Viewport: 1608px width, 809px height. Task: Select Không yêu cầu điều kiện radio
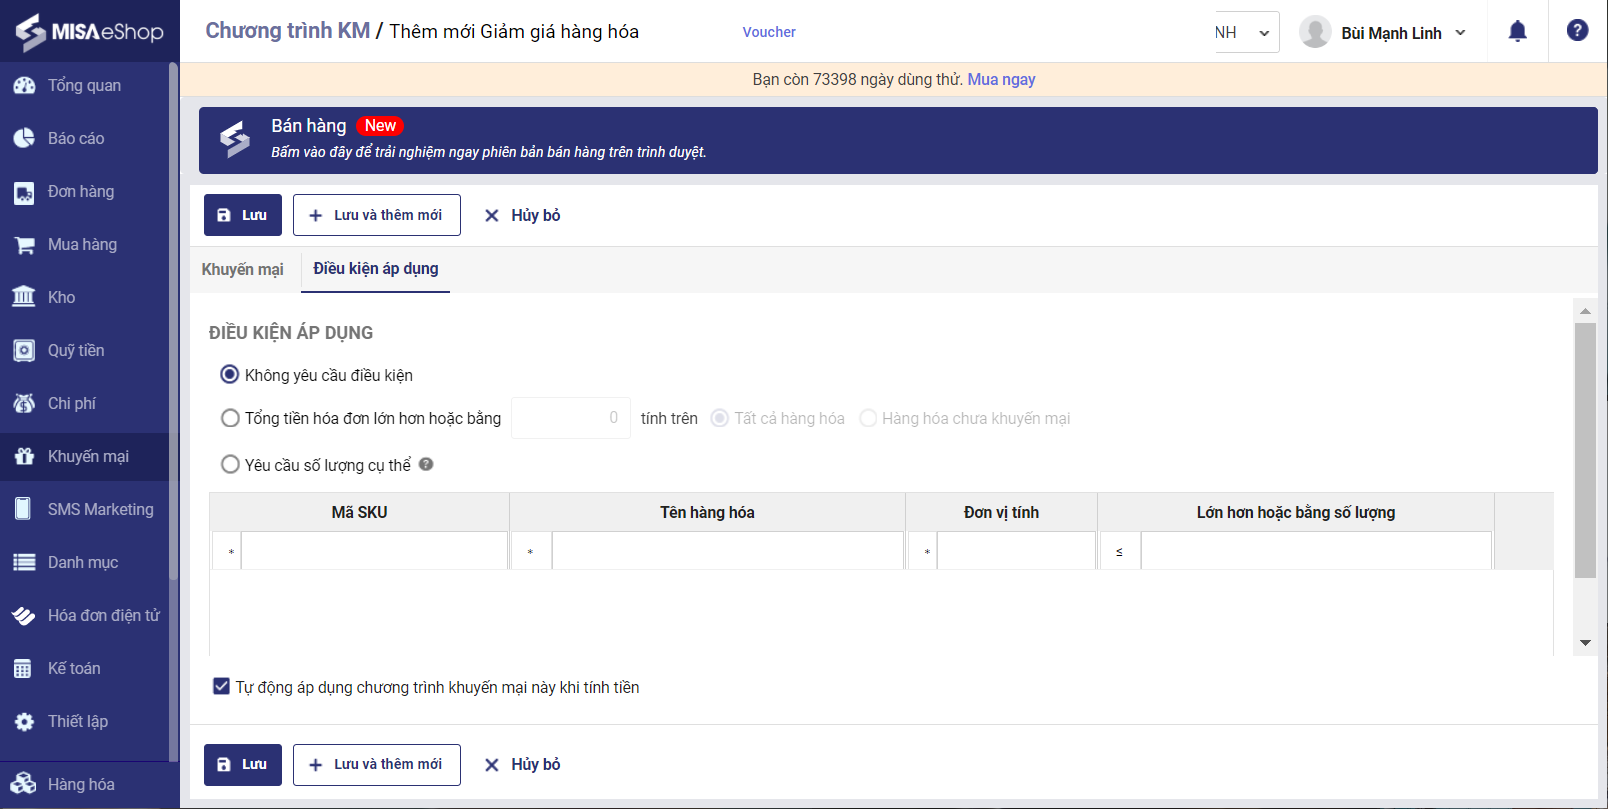click(230, 375)
